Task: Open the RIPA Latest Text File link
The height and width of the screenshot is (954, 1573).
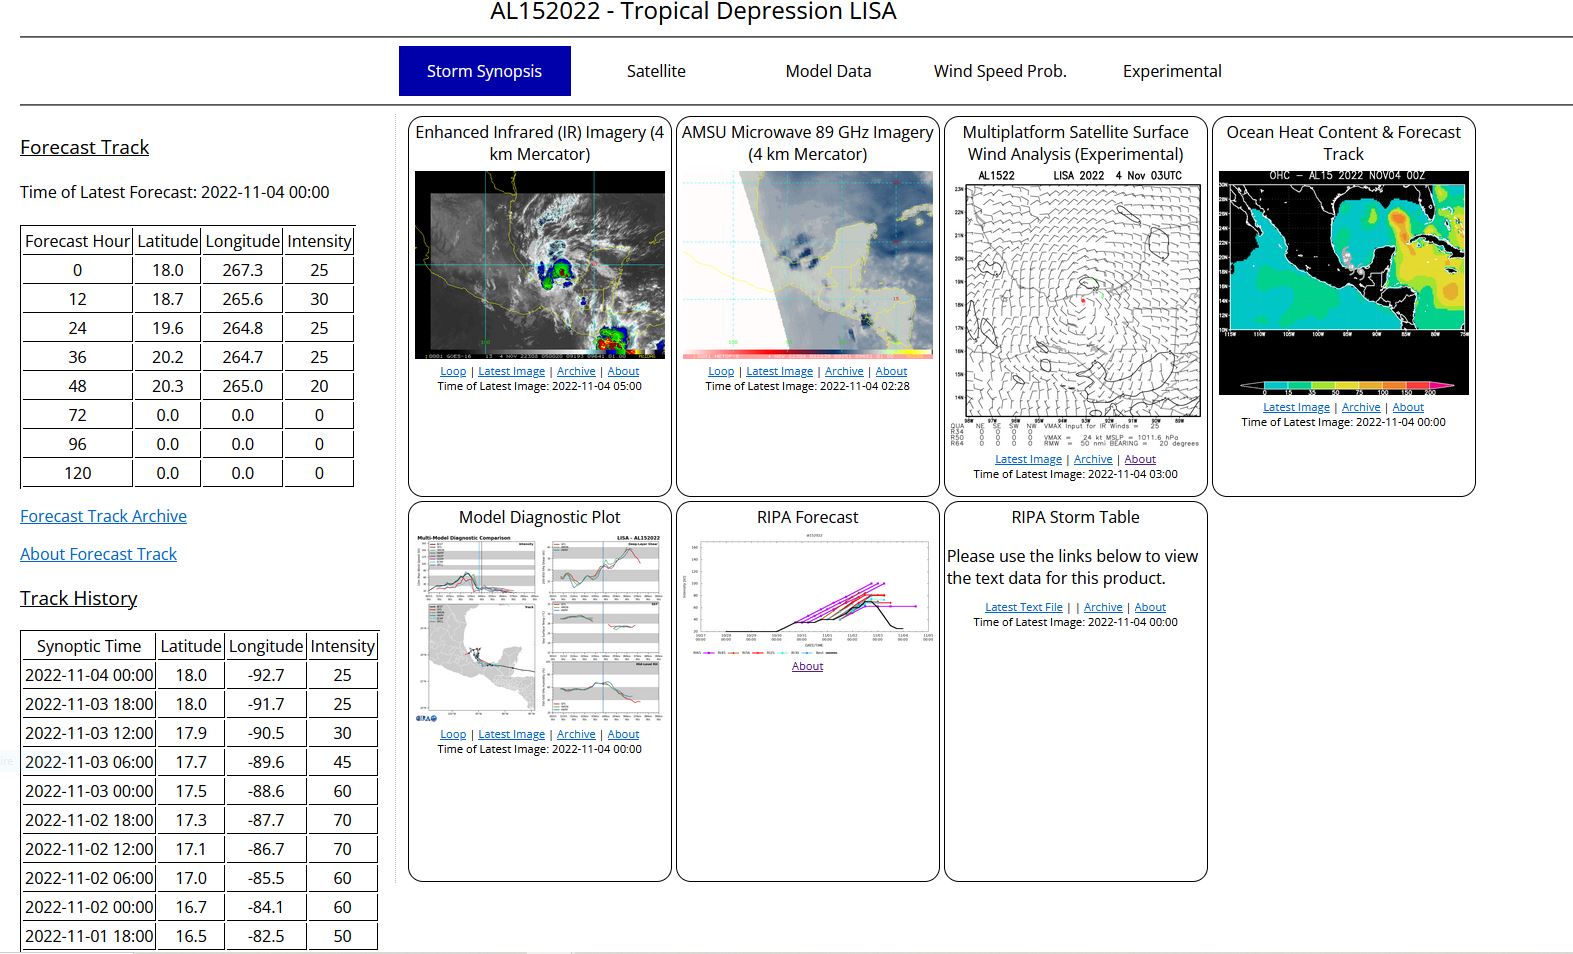Action: (x=1023, y=607)
